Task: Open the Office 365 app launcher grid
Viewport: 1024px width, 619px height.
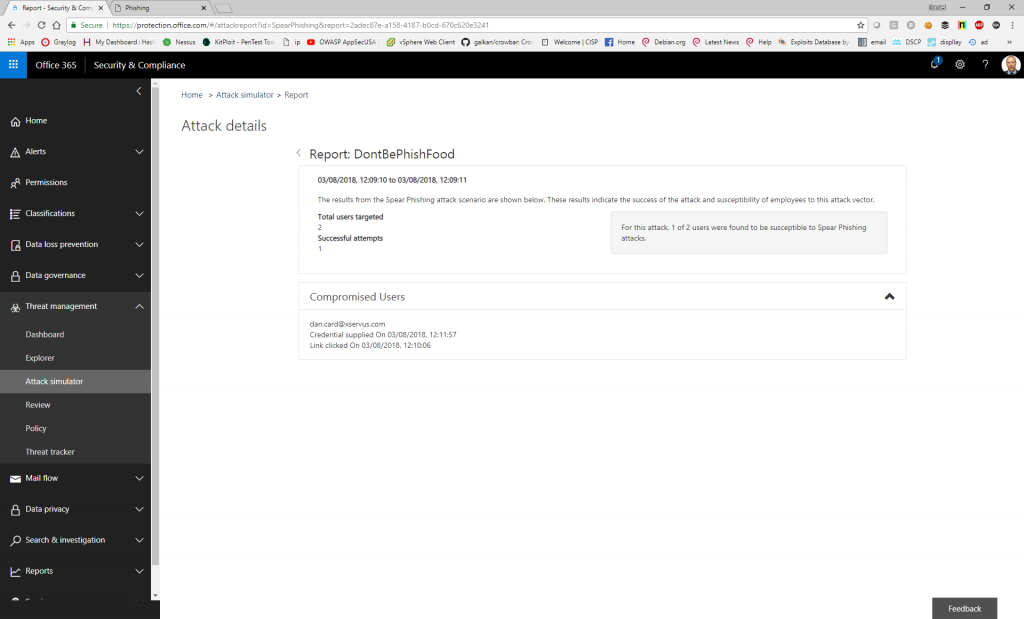Action: point(13,64)
